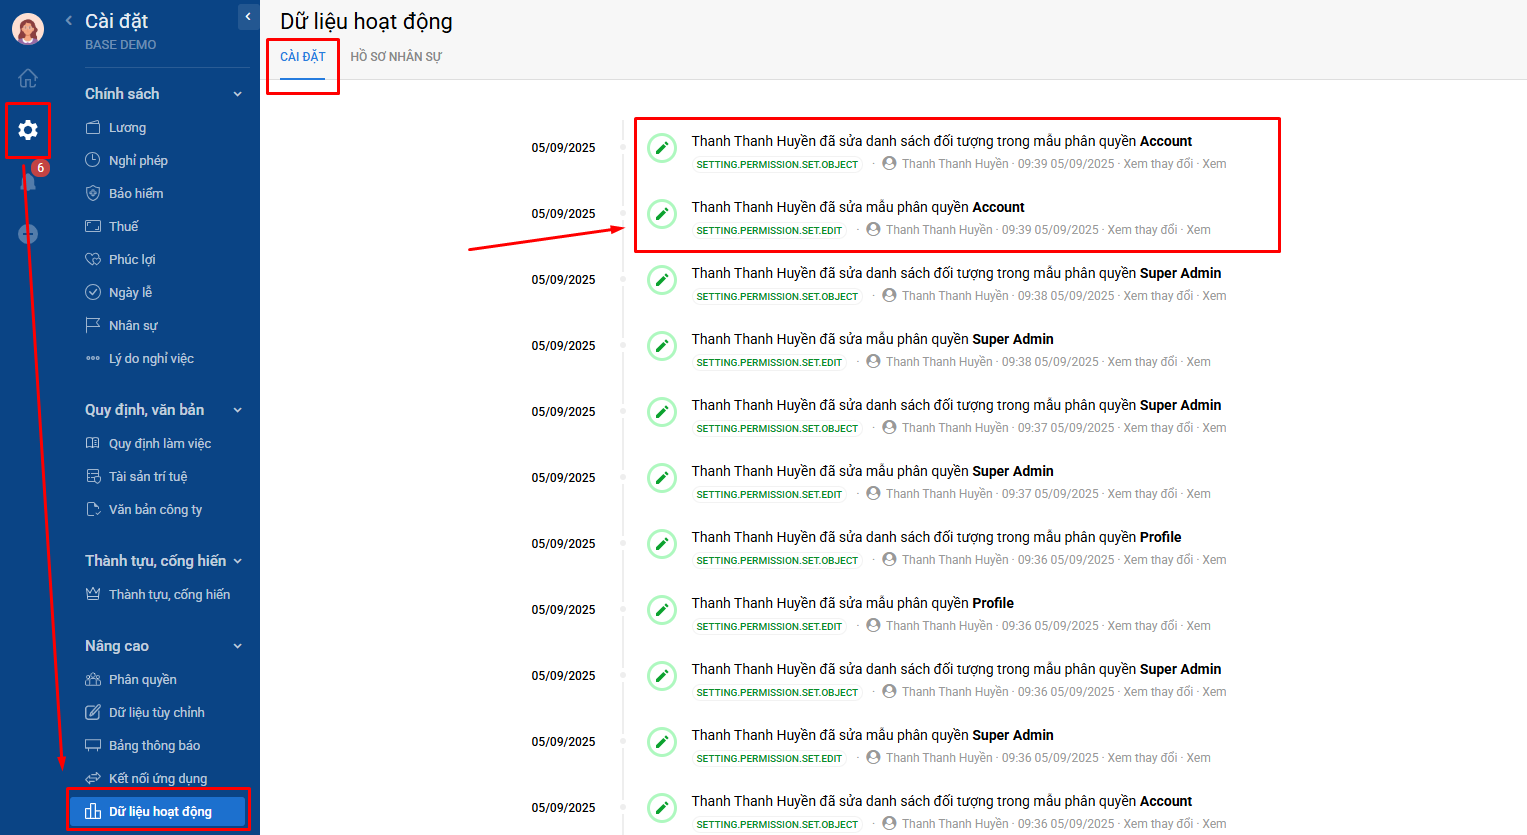The width and height of the screenshot is (1527, 835).
Task: Open Phúc lợi settings
Action: click(132, 259)
